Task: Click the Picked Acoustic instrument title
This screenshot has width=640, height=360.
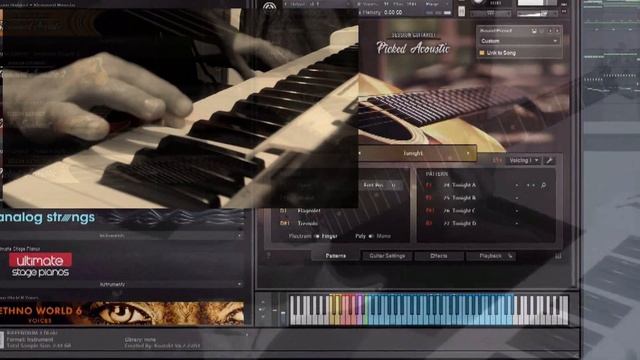Action: coord(412,48)
